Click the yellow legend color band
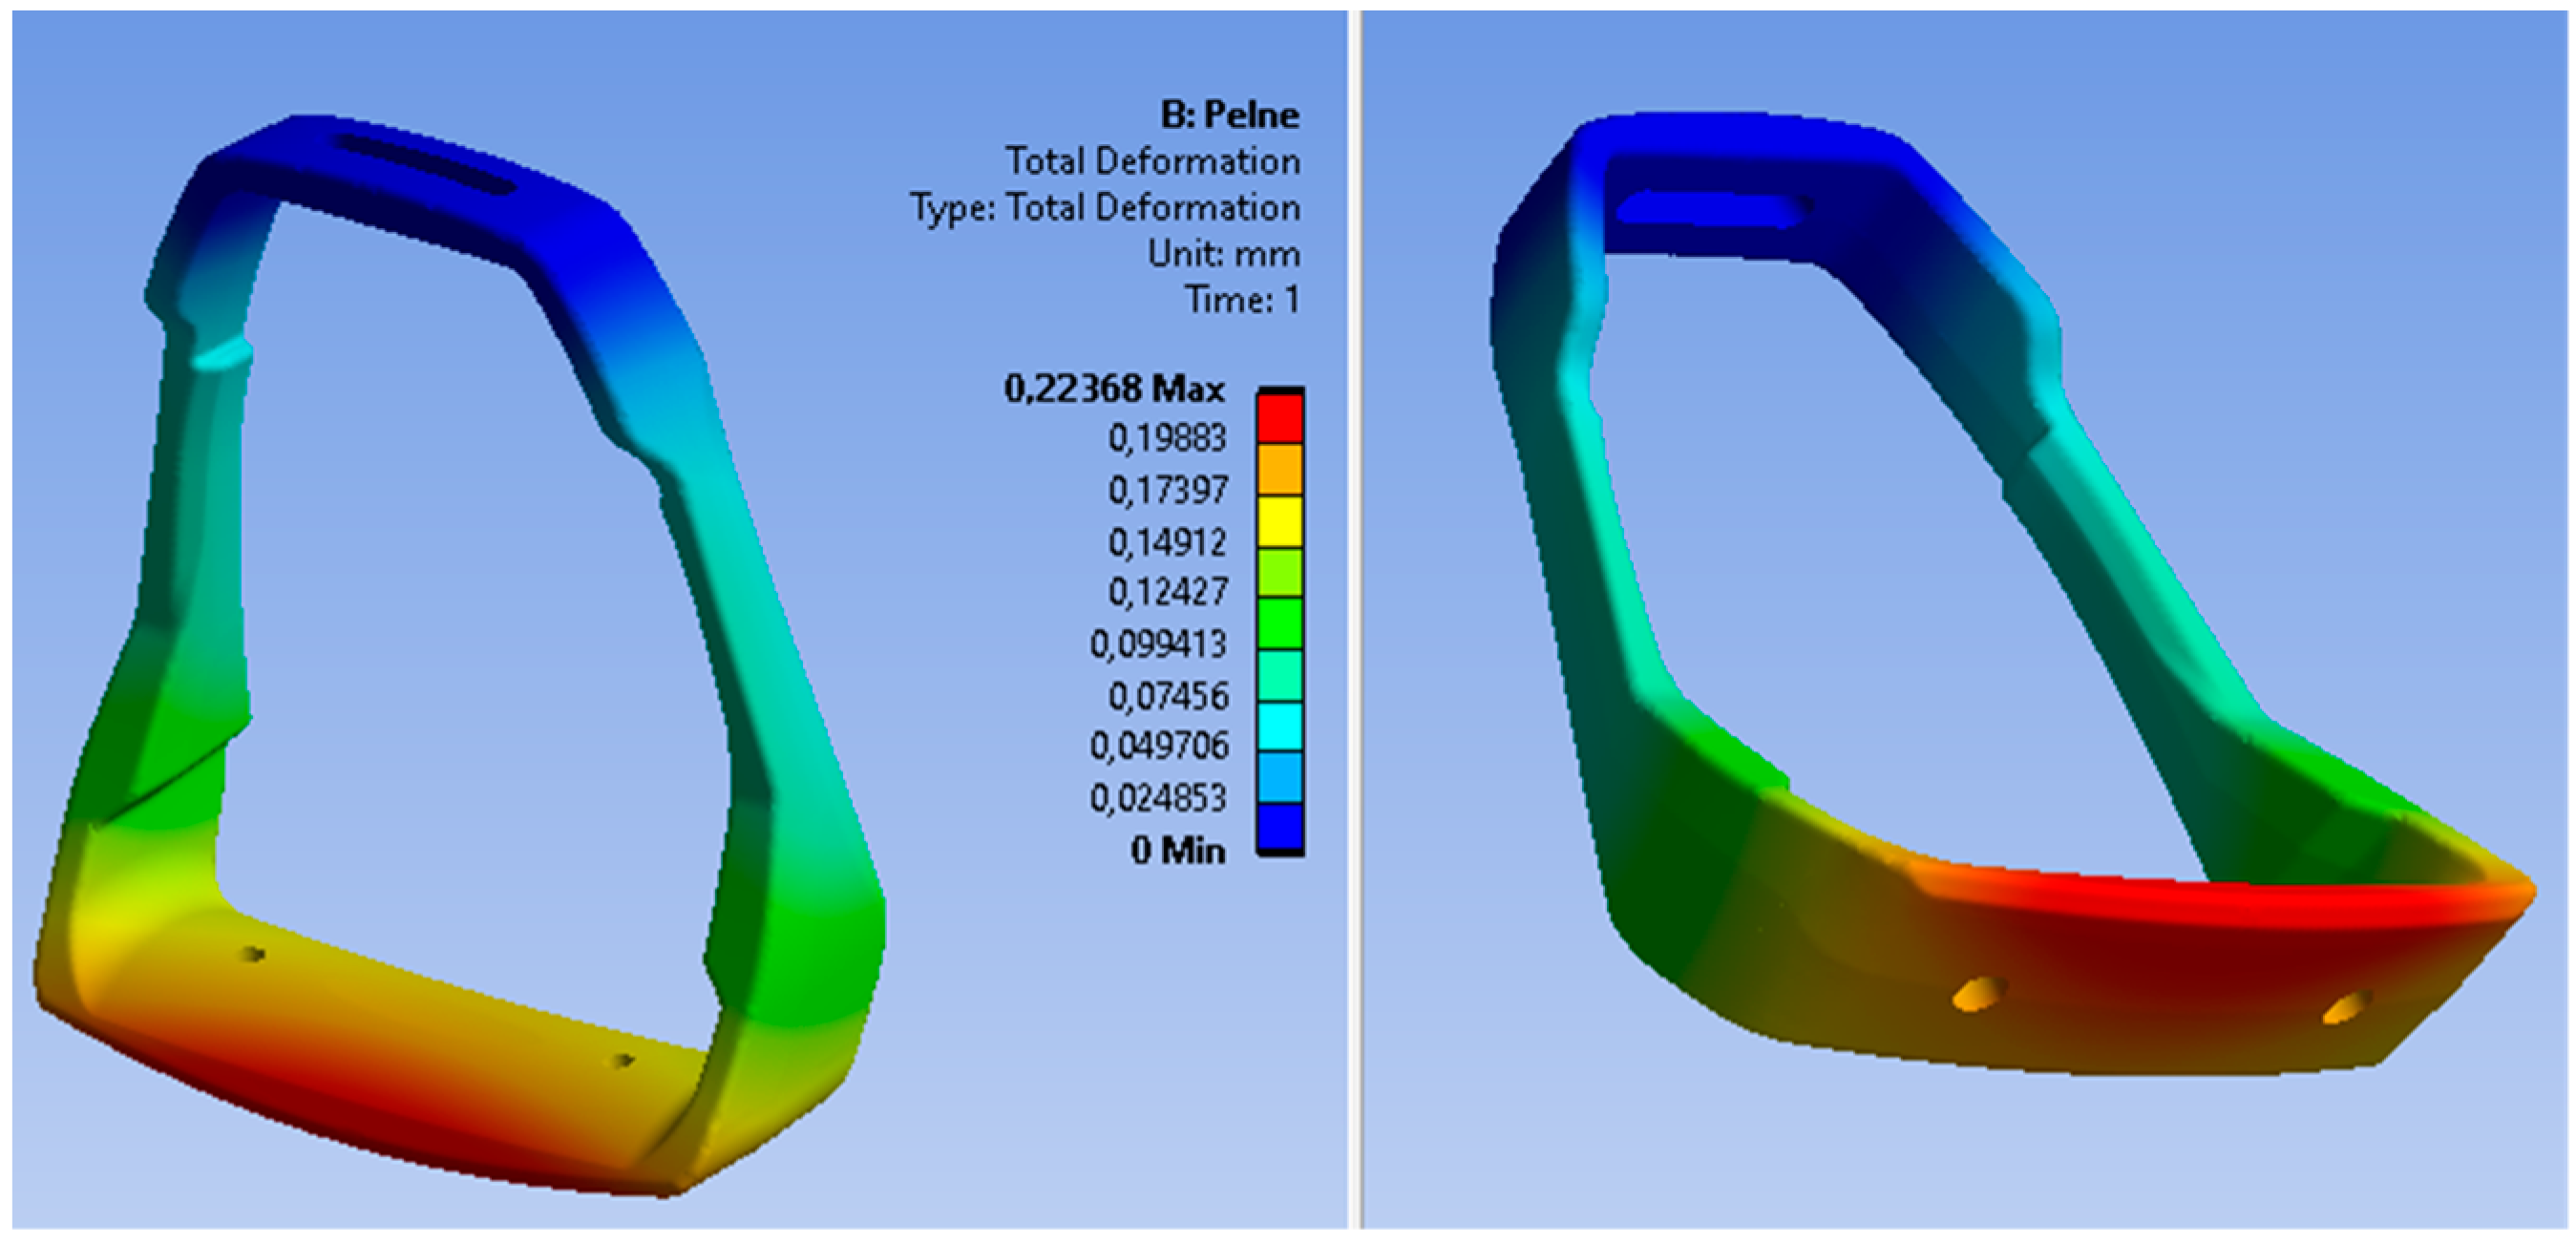2576x1244 pixels. 1280,522
